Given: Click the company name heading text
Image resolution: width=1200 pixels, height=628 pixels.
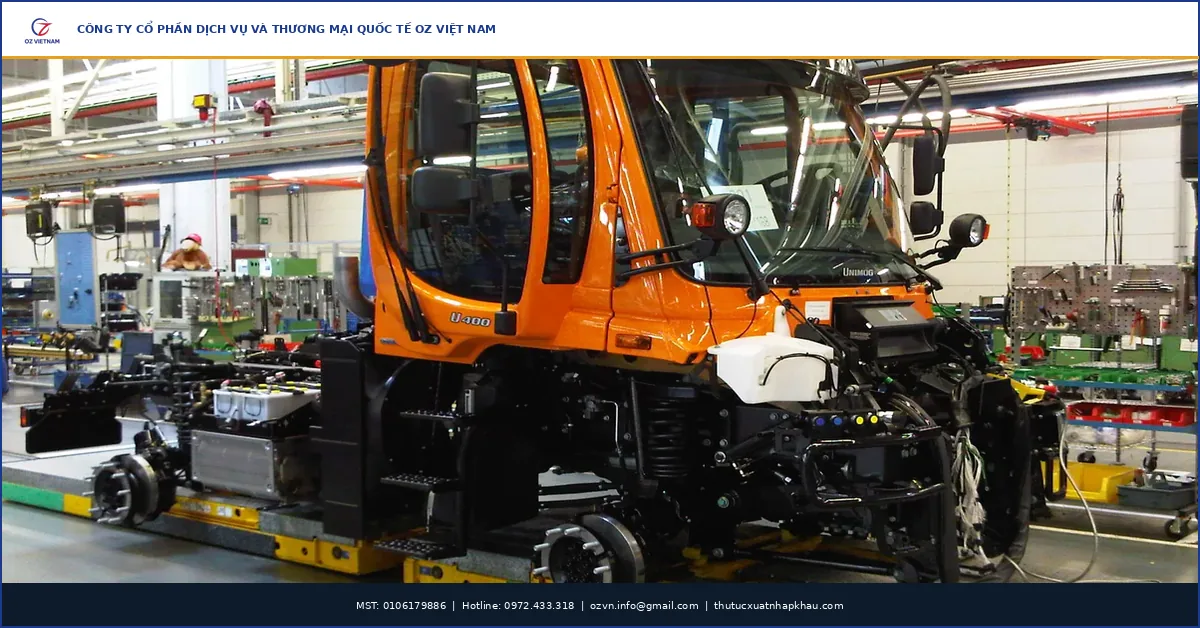Looking at the screenshot, I should click(x=286, y=29).
